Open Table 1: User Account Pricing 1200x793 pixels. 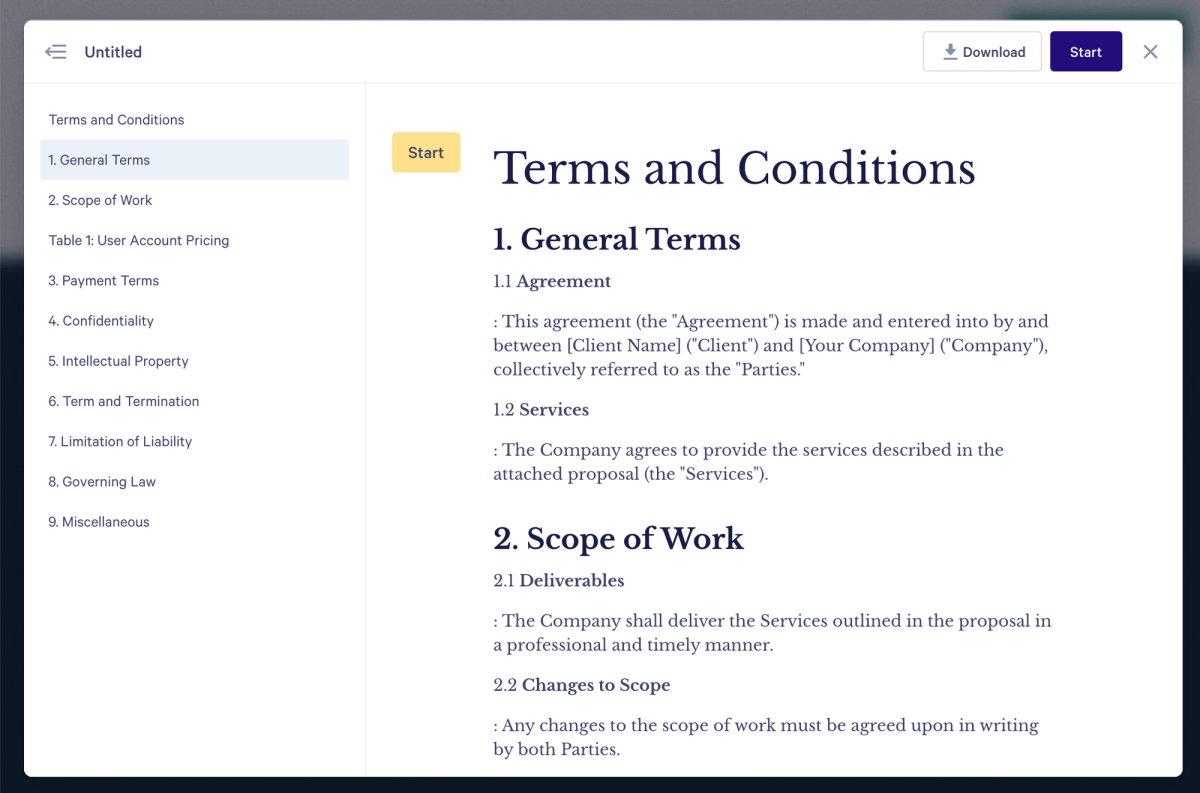tap(138, 240)
